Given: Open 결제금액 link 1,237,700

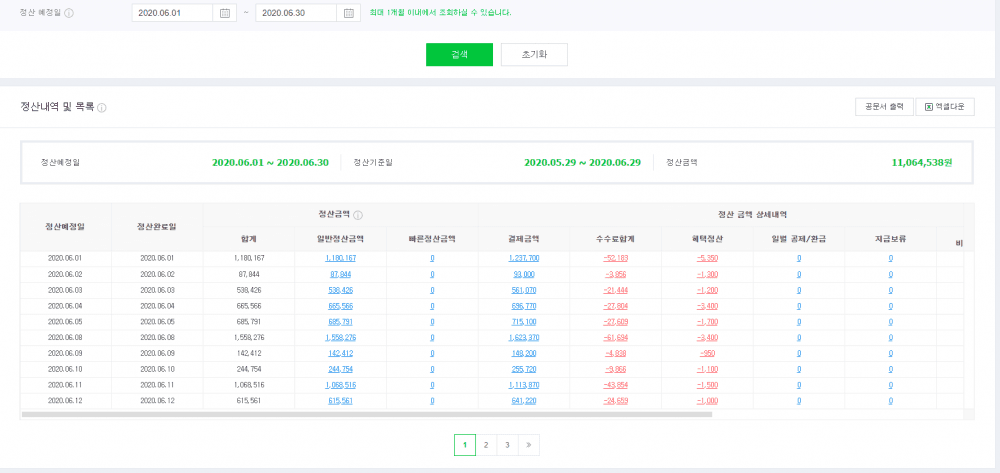Looking at the screenshot, I should pos(524,259).
